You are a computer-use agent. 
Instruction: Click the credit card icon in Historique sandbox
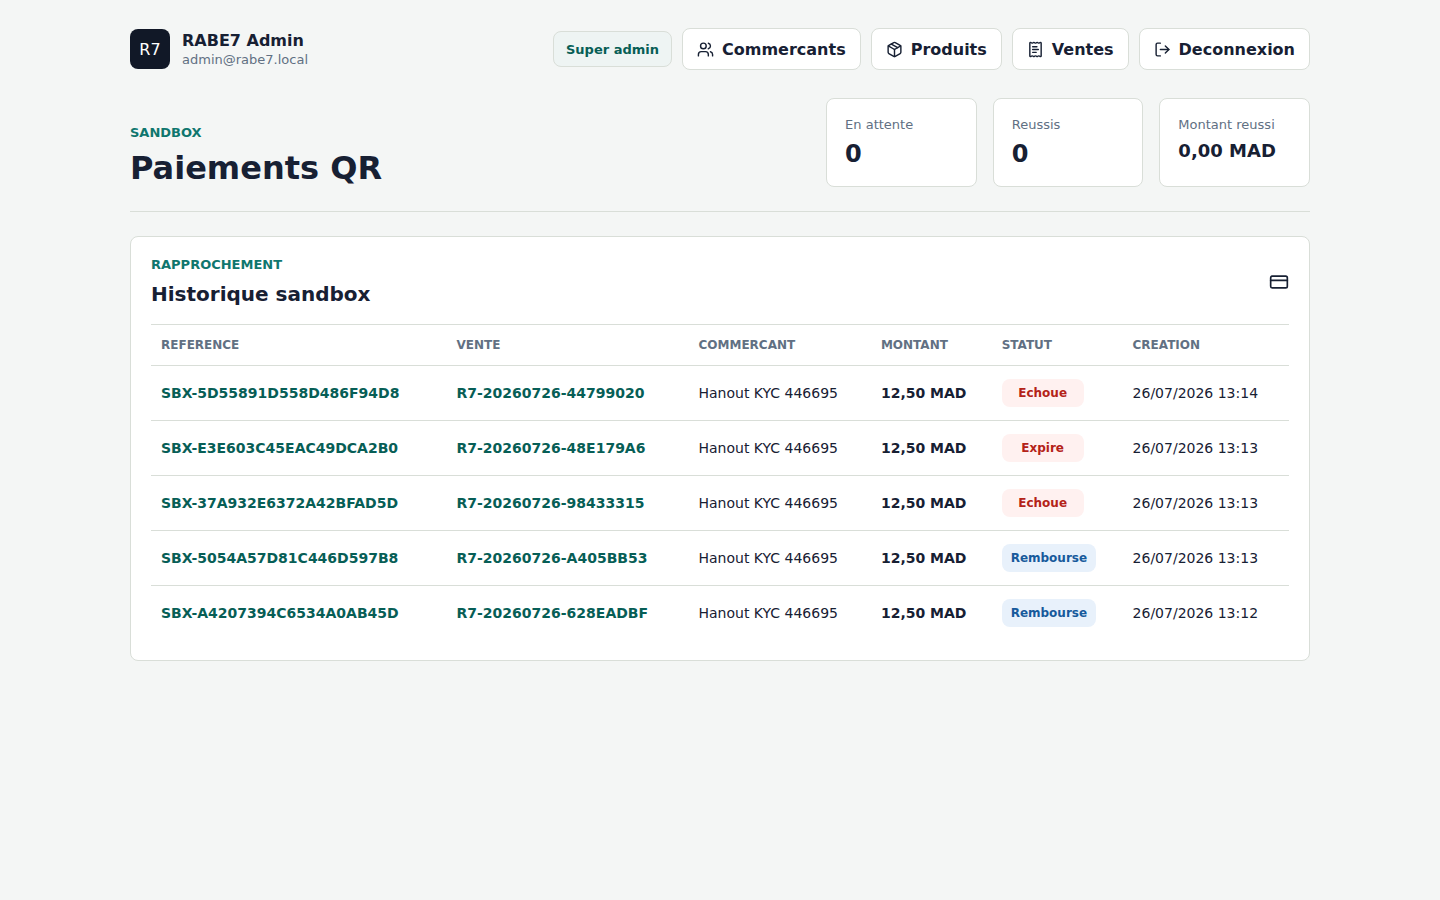[1278, 282]
